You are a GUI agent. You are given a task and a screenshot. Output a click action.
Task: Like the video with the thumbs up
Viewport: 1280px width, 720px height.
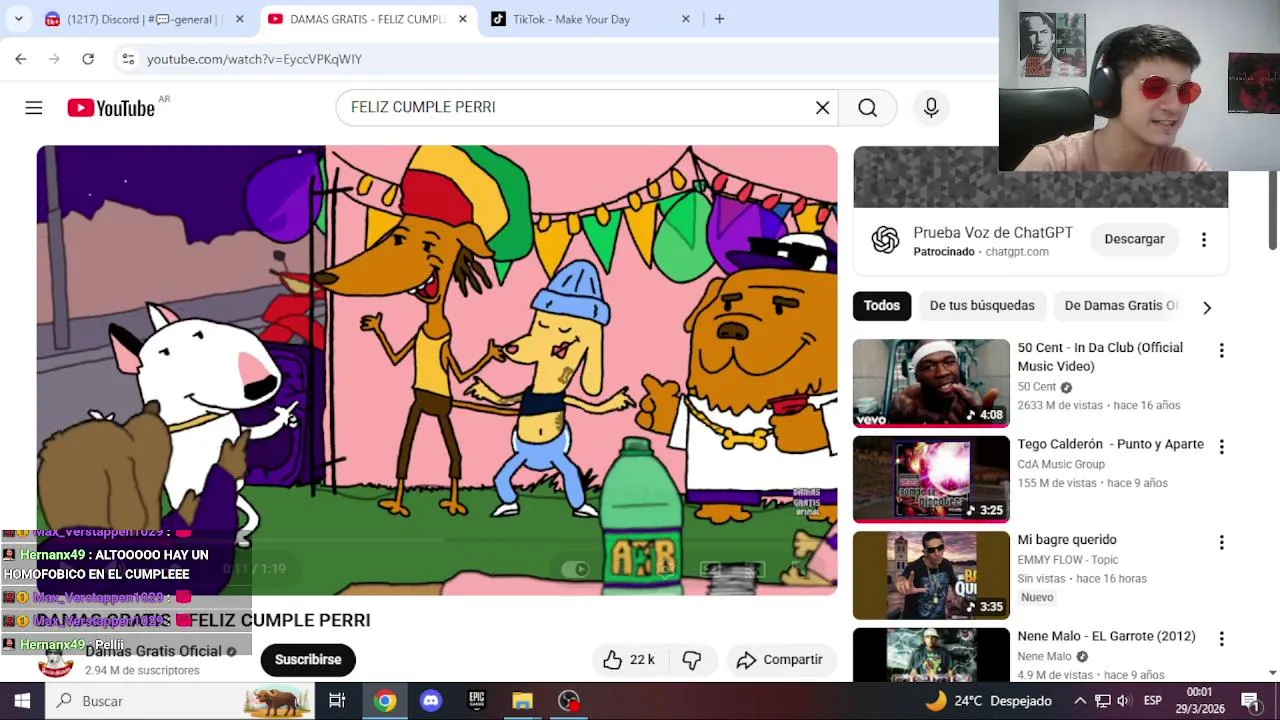(628, 660)
